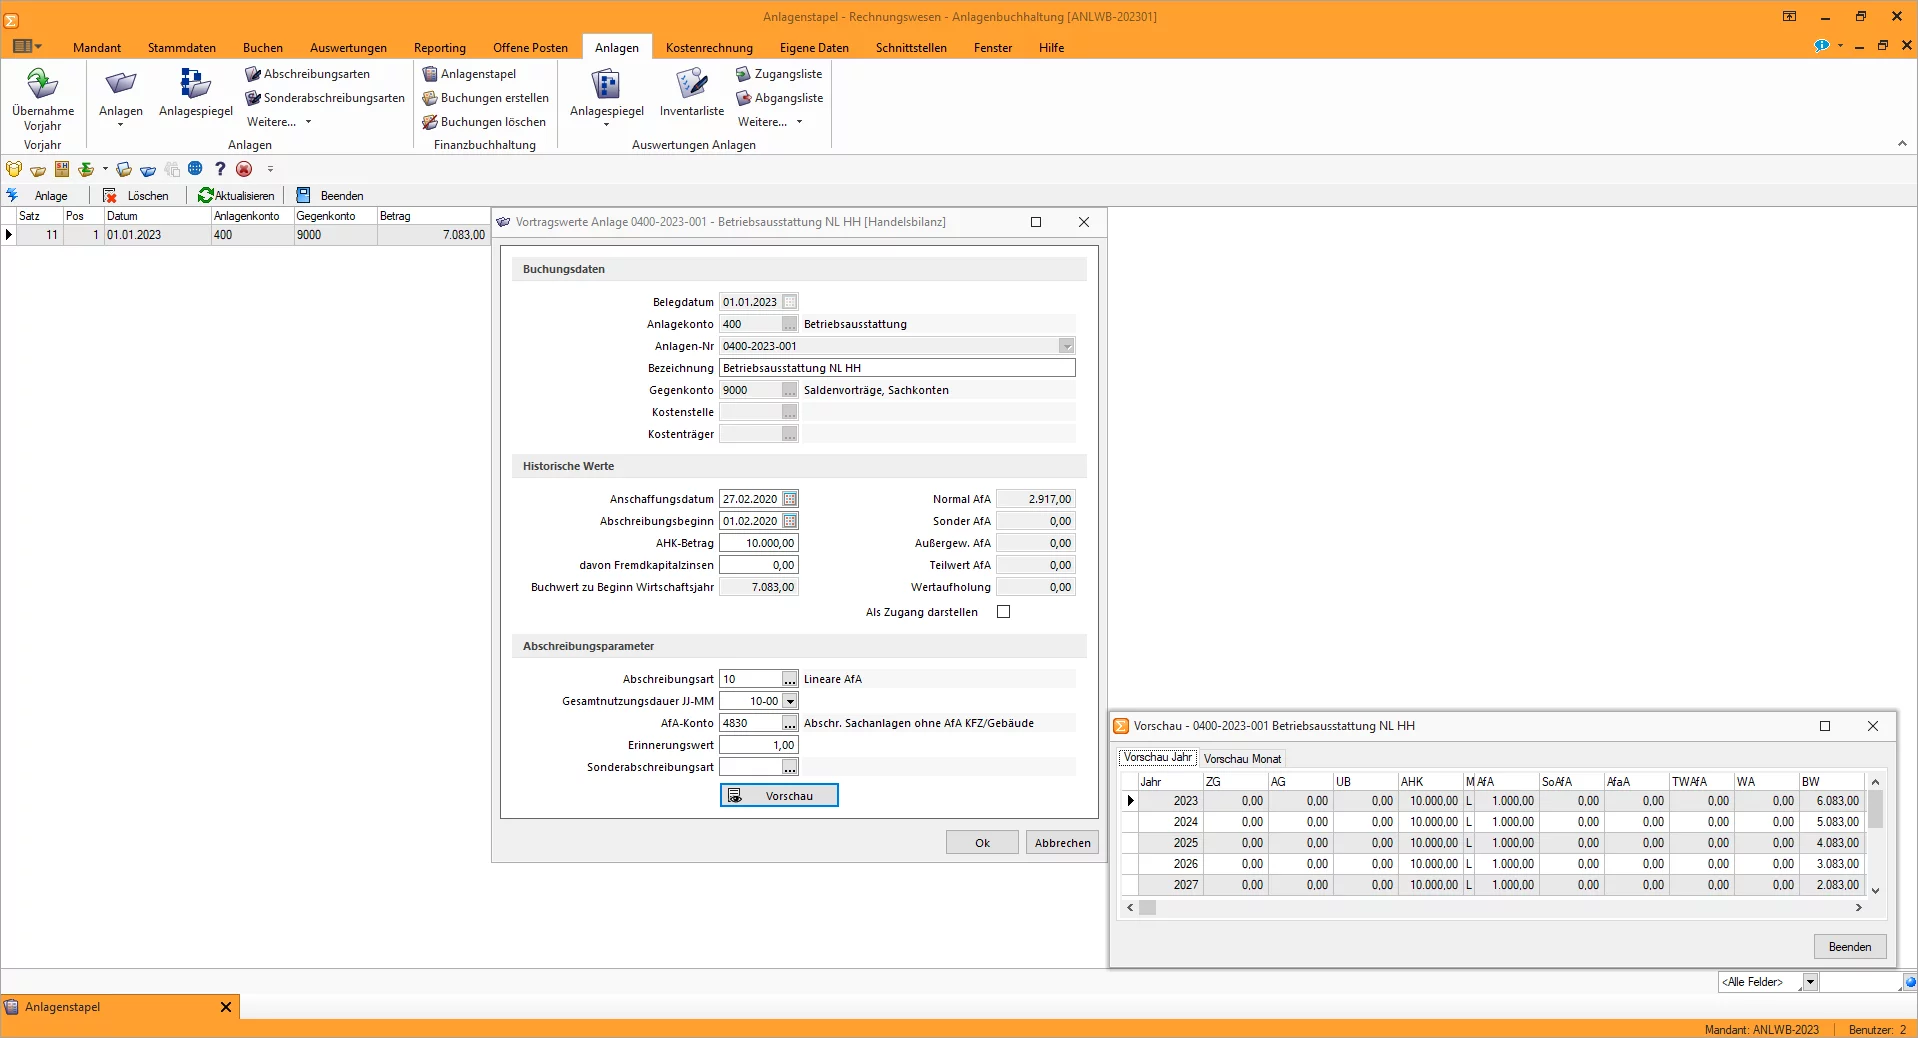Open Anlagespiegel in the Anlagen group
Viewport: 1918px width, 1038px height.
pos(195,93)
